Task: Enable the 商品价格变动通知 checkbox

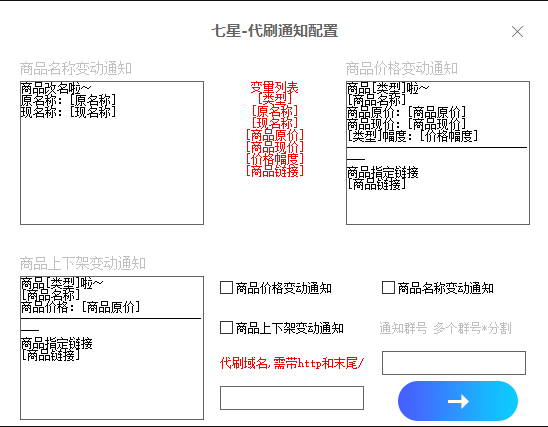Action: click(x=226, y=288)
